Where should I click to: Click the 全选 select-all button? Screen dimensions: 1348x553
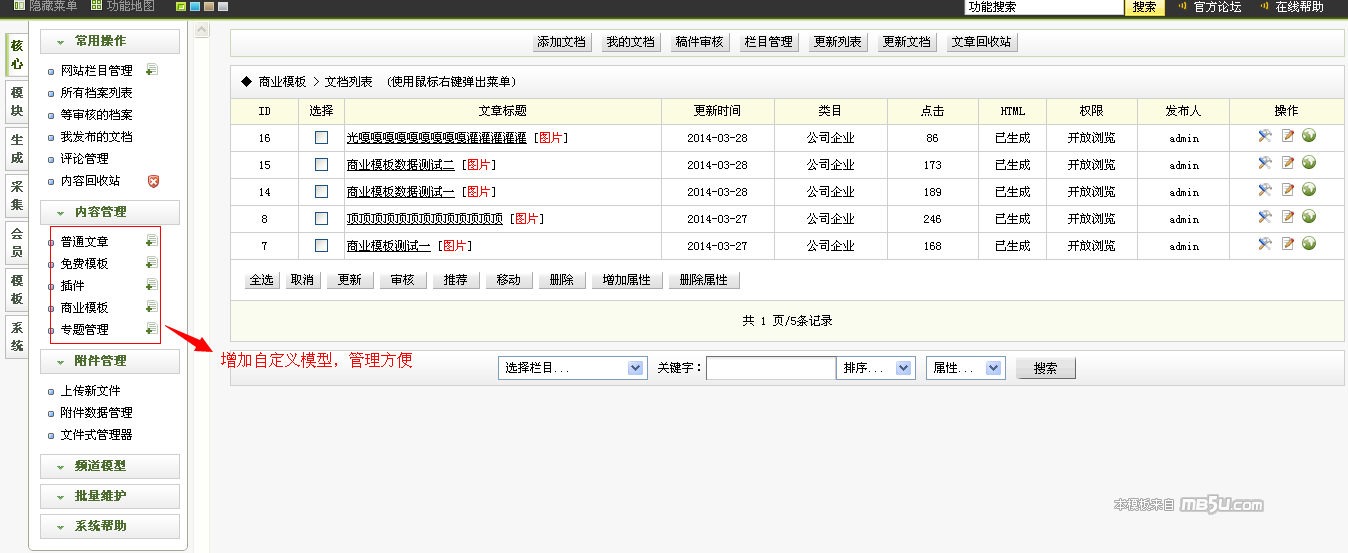pyautogui.click(x=262, y=280)
